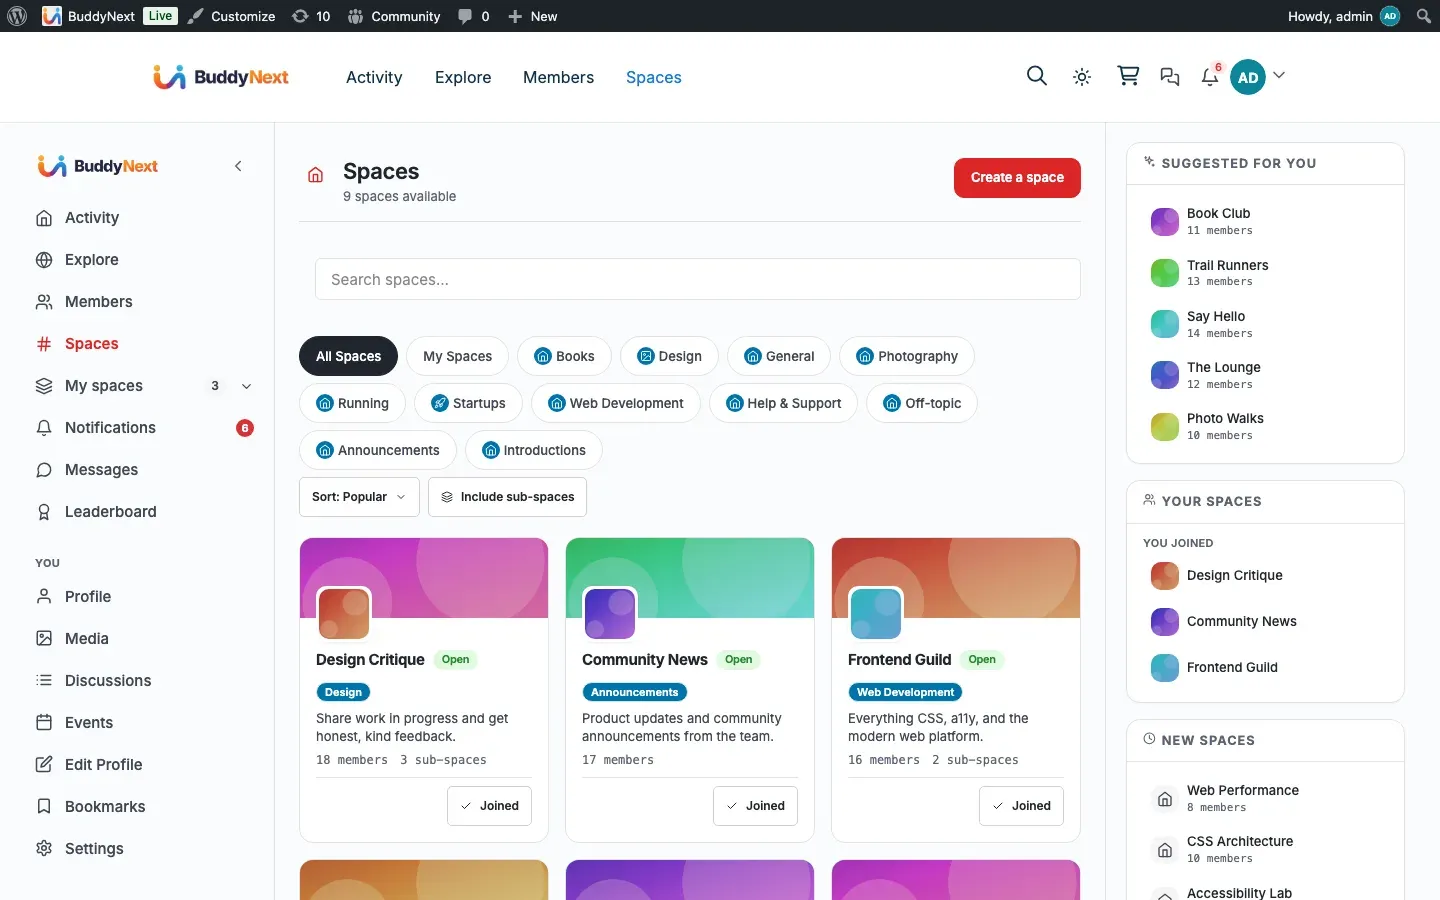This screenshot has width=1440, height=900.
Task: Open Explore in the left sidebar
Action: coord(144,260)
